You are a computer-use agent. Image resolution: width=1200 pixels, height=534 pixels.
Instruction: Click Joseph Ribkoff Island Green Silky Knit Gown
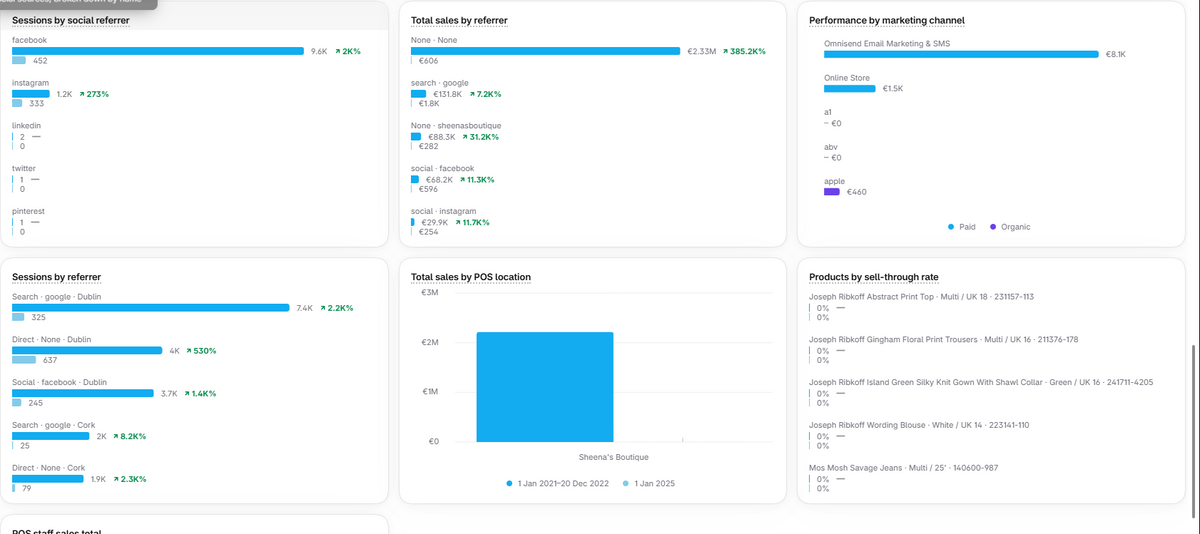tap(981, 383)
